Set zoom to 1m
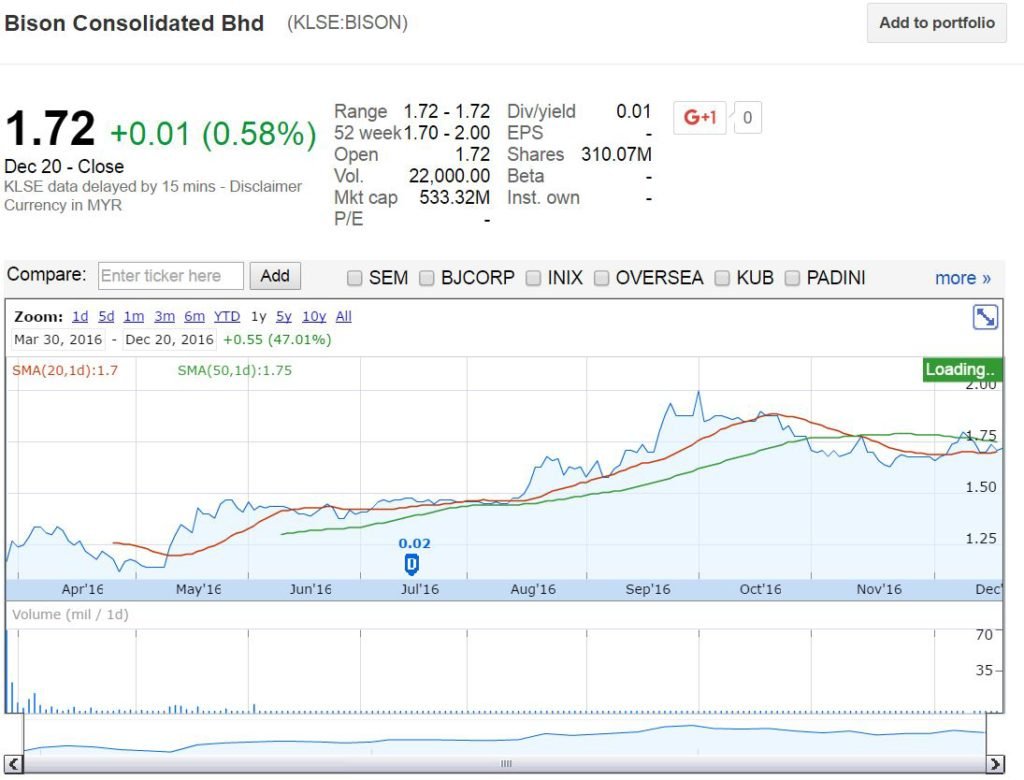1024x780 pixels. 133,316
